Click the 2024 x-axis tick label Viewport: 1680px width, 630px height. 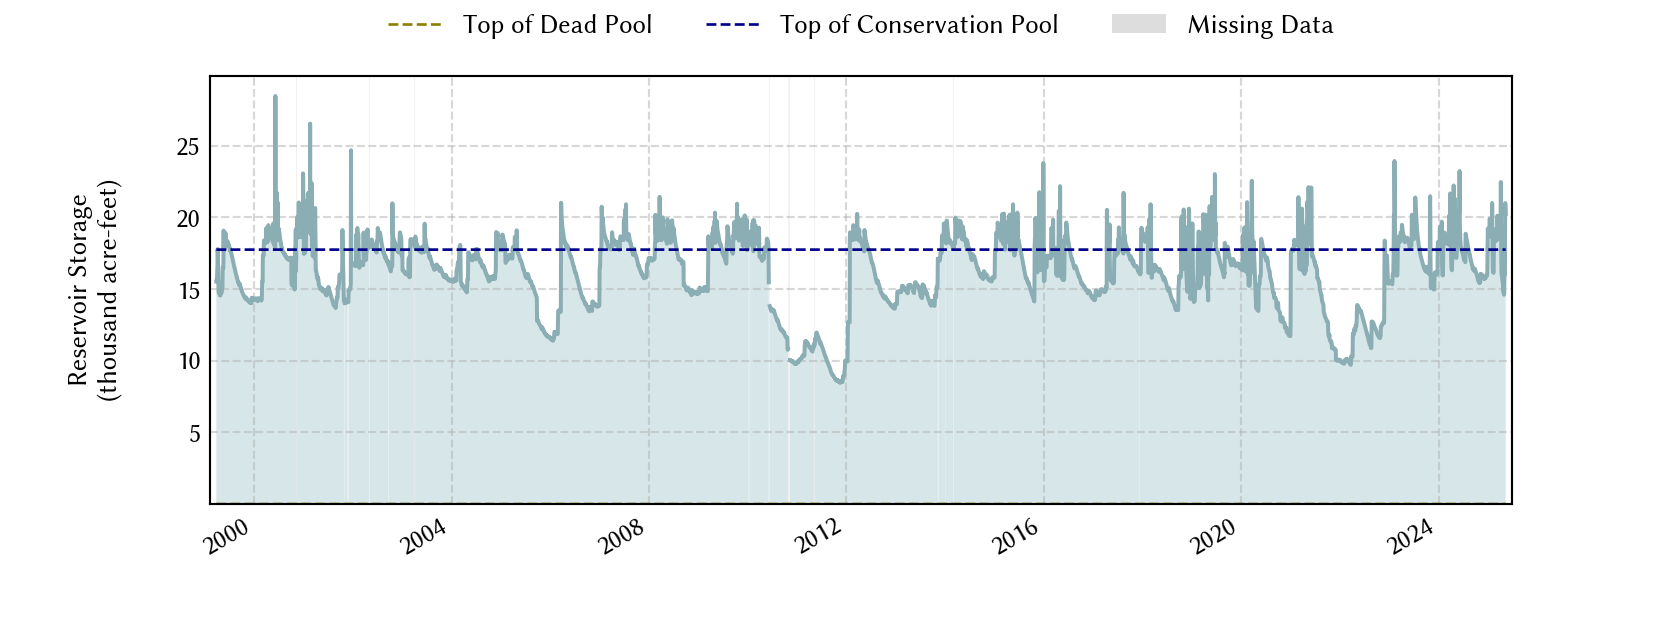(1412, 537)
